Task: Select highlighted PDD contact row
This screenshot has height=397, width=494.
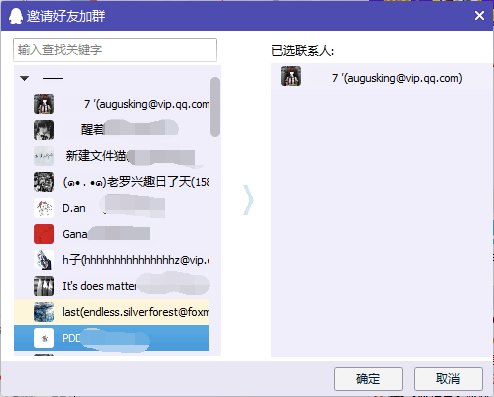Action: click(x=111, y=338)
